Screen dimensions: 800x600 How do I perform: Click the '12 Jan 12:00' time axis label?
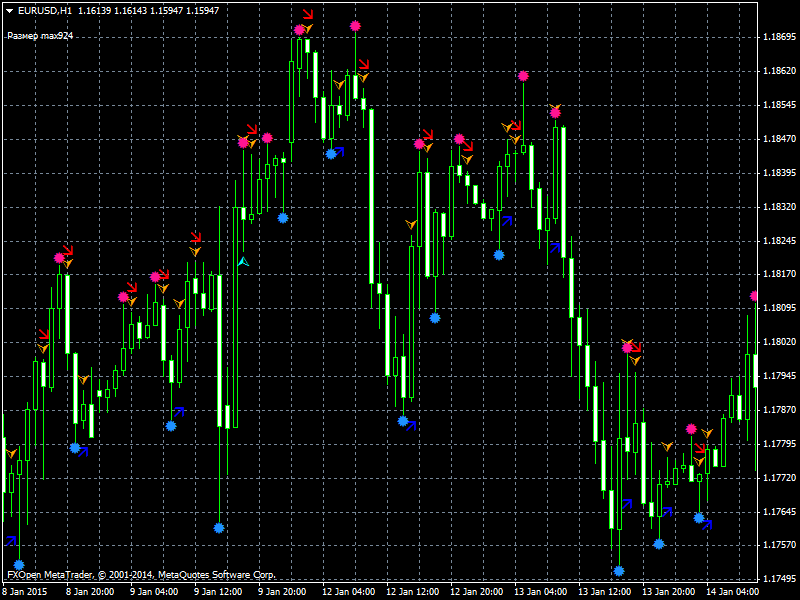click(413, 592)
